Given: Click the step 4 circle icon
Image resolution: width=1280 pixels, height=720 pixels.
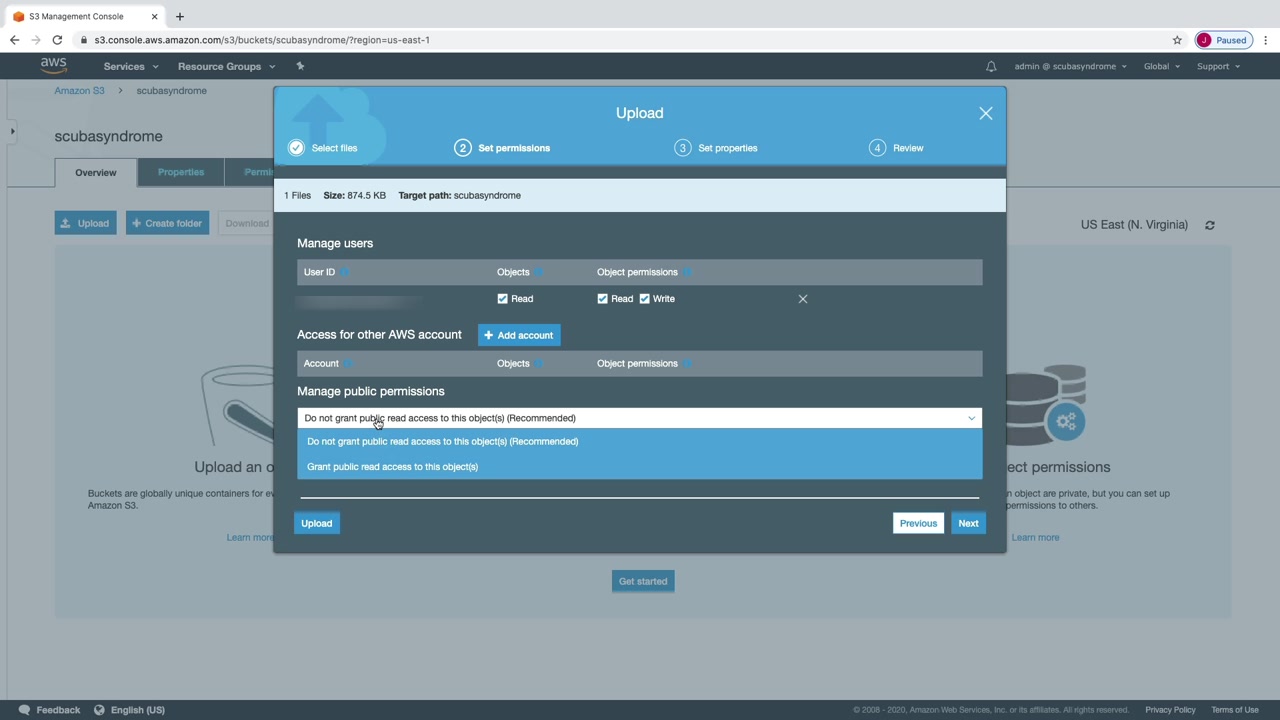Looking at the screenshot, I should pos(877,148).
